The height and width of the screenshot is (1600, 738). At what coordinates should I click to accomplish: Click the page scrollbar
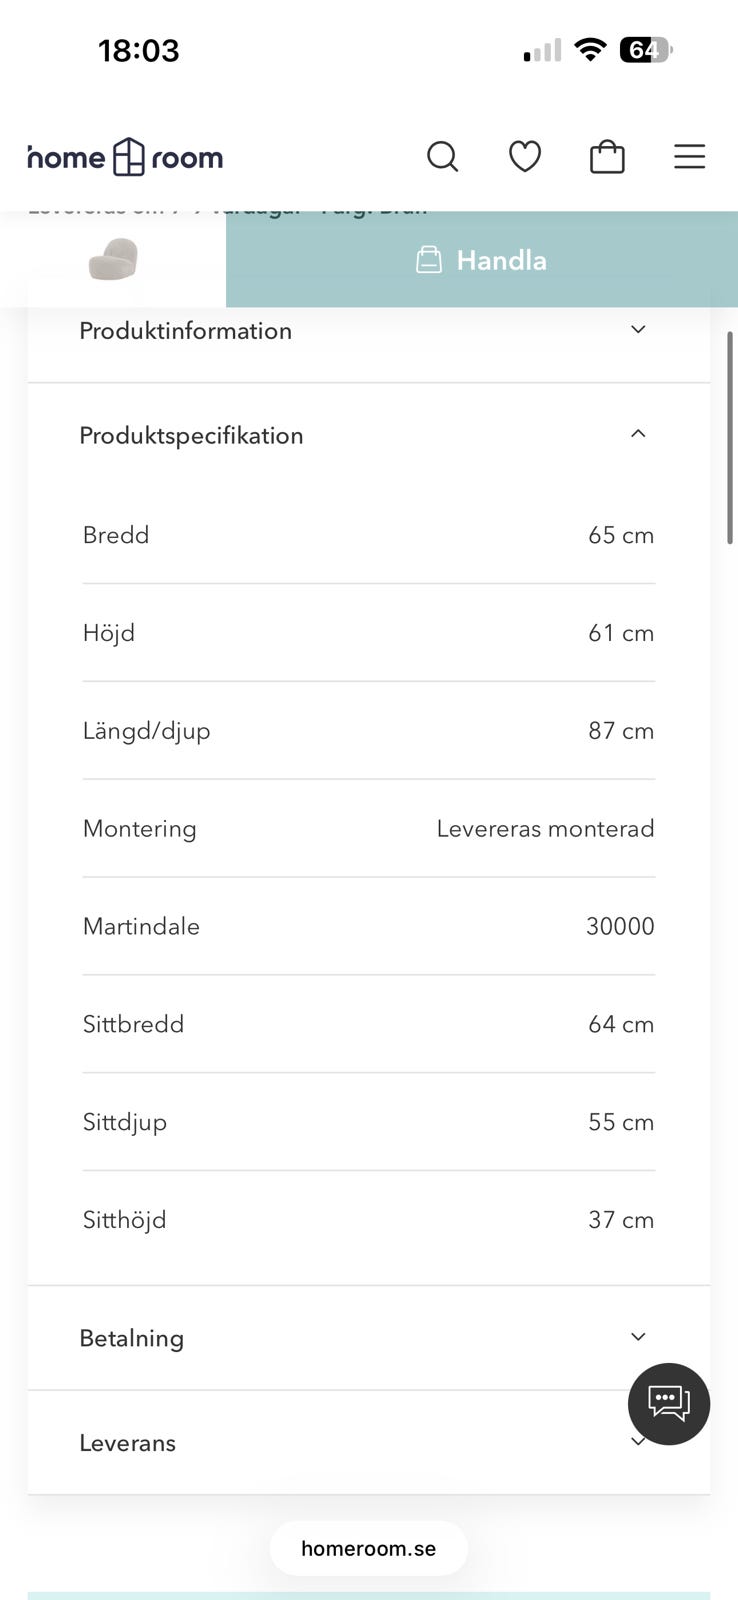pyautogui.click(x=730, y=438)
